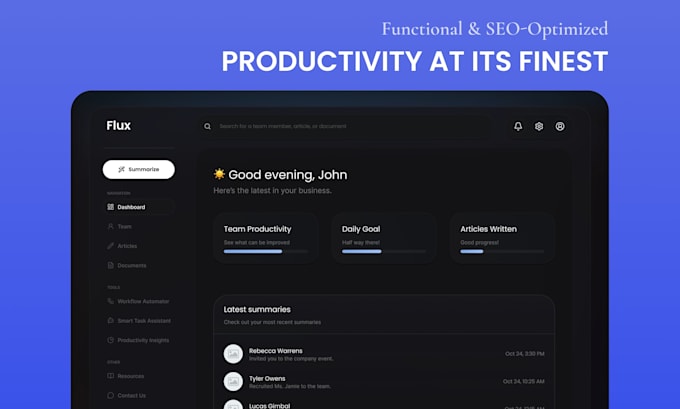Open Productivity Insights in sidebar

point(143,340)
